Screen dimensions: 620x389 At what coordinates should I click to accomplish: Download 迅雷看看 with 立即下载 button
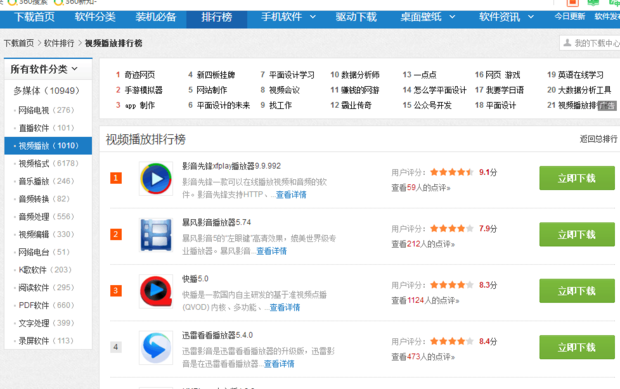coord(577,347)
